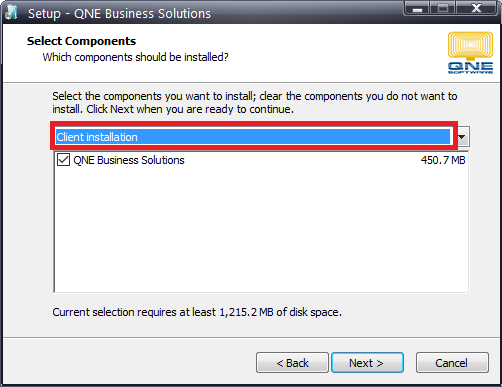Continue setup with the Next button

(367, 363)
